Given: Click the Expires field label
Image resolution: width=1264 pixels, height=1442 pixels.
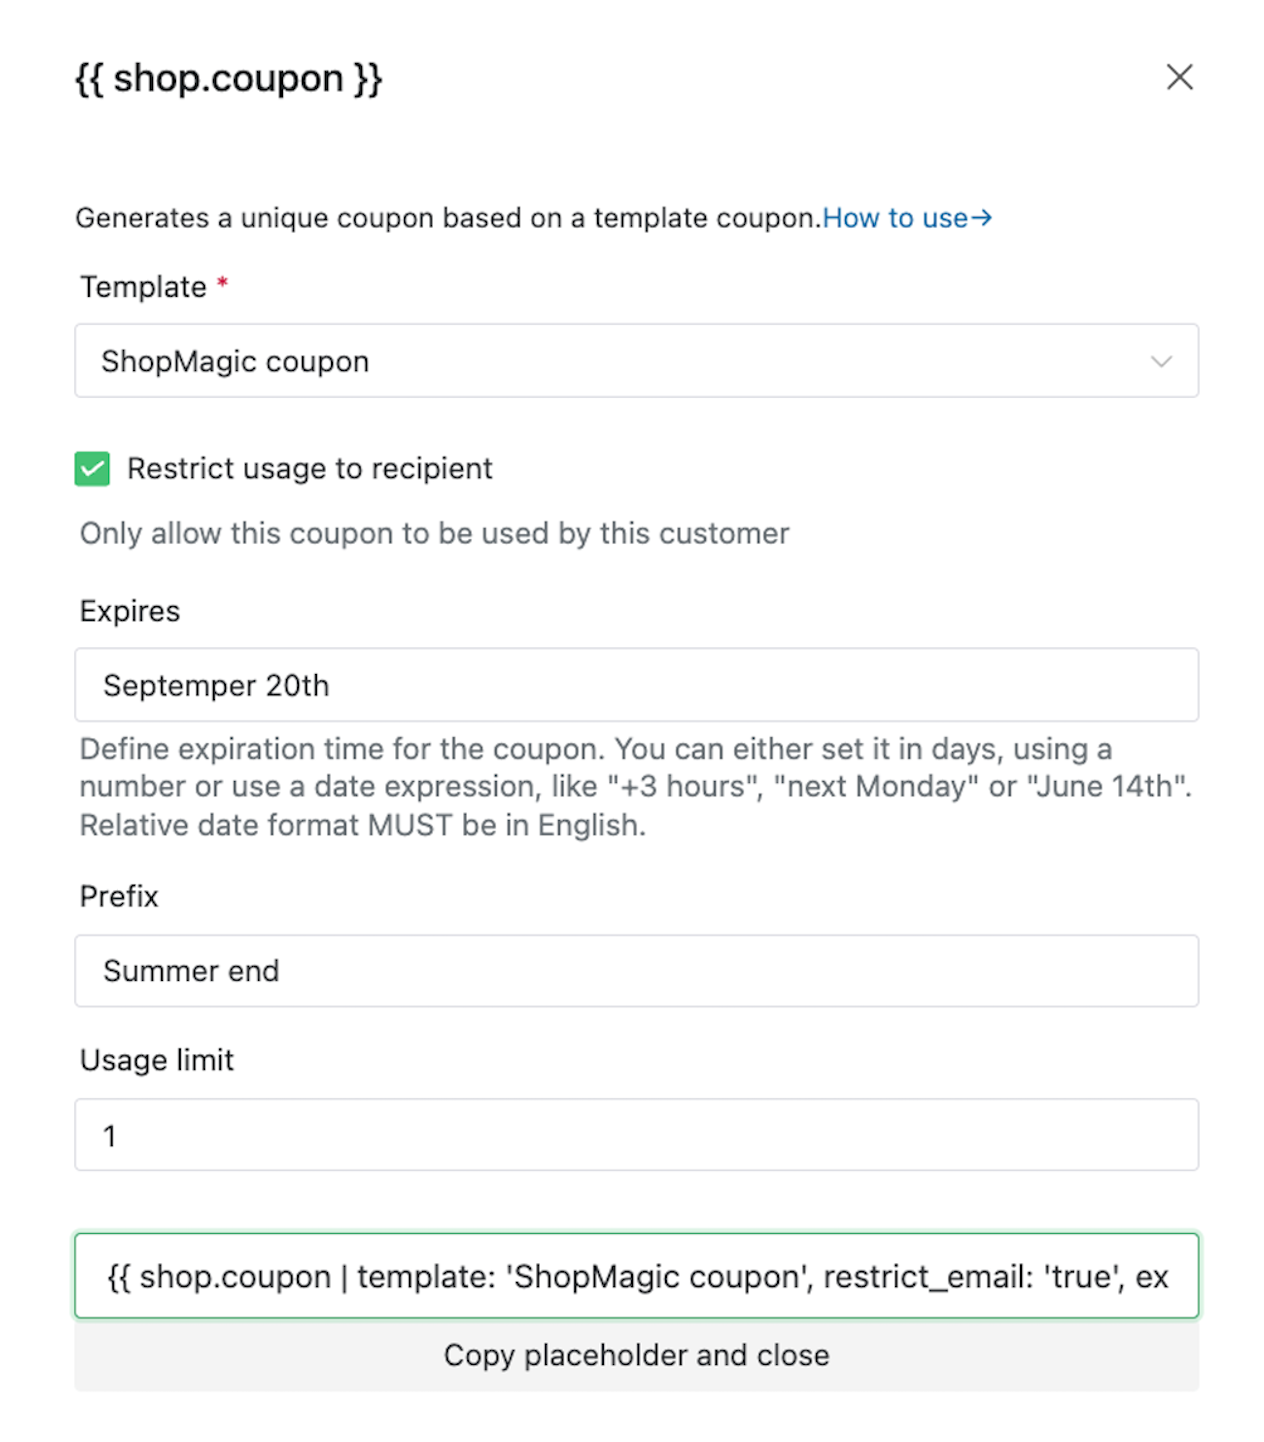Looking at the screenshot, I should click(x=130, y=611).
